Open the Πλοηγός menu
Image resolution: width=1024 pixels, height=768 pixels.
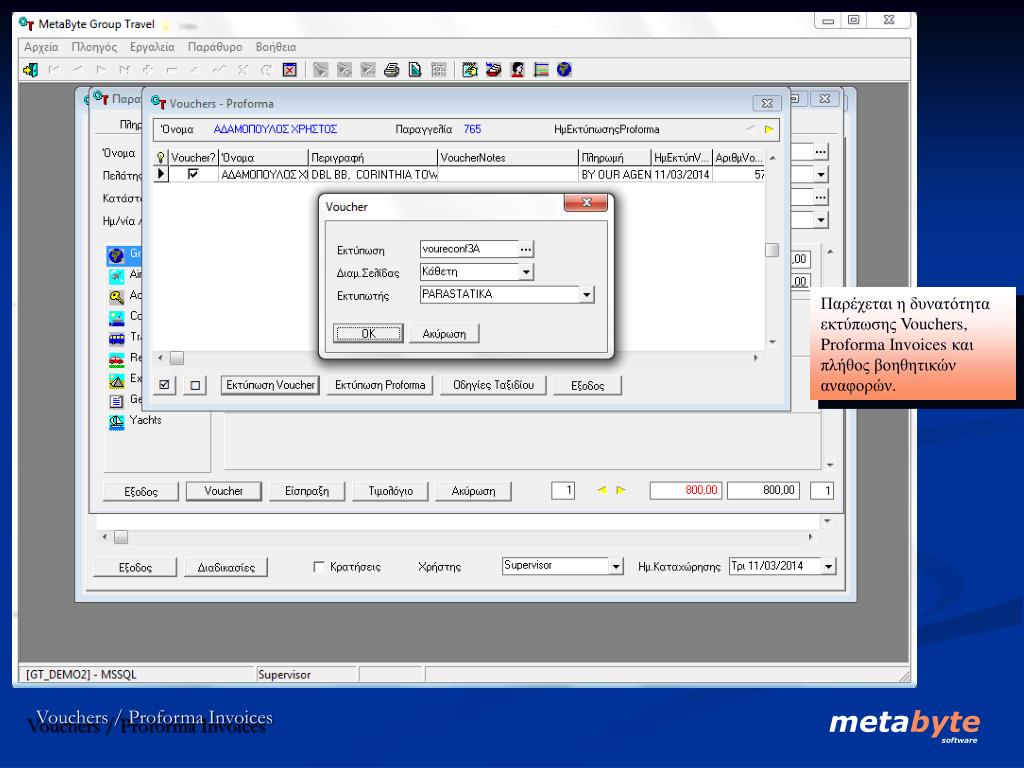tap(94, 47)
